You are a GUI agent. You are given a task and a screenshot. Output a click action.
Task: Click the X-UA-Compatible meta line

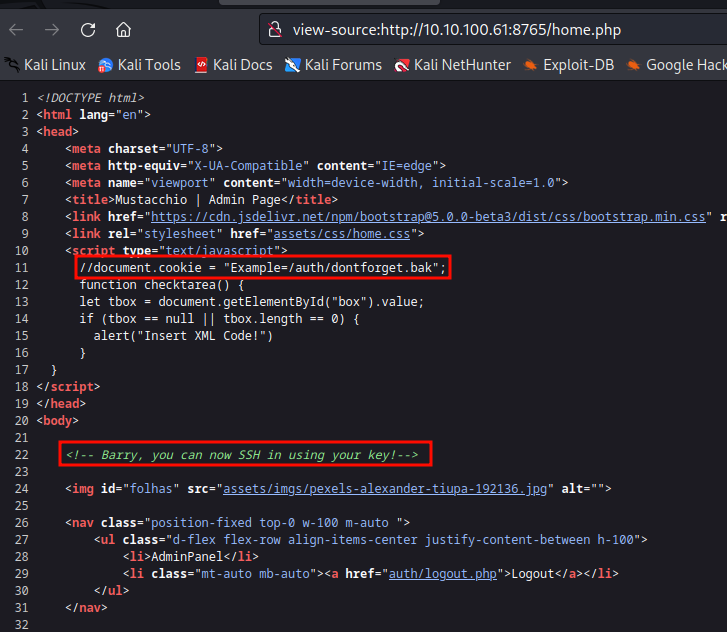pos(255,166)
